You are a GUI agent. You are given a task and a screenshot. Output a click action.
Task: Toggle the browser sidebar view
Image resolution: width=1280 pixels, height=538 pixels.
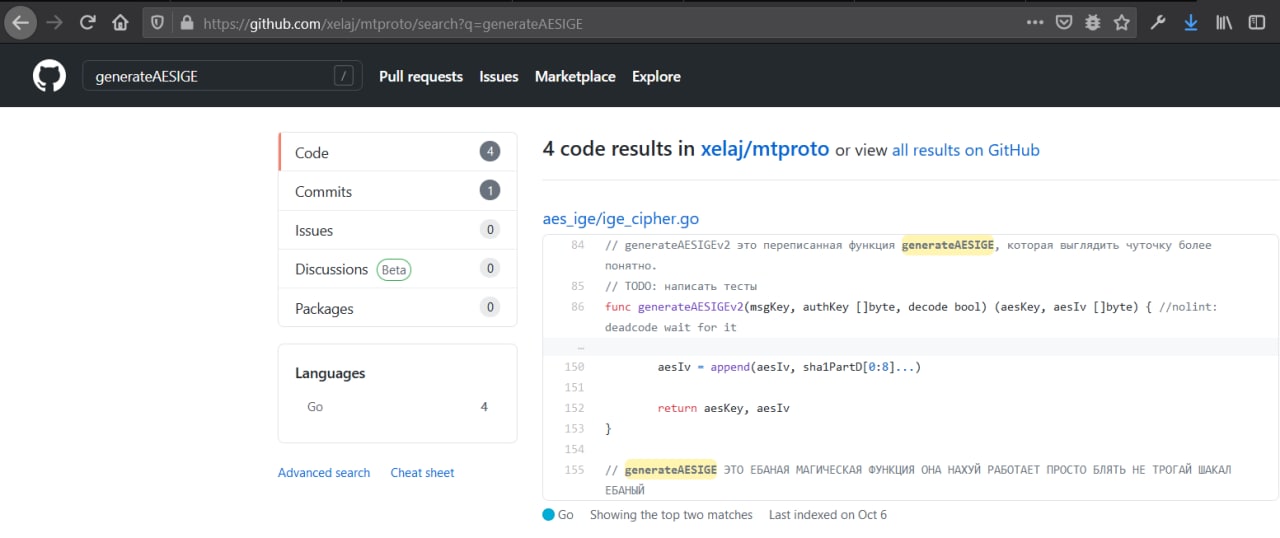click(x=1256, y=22)
